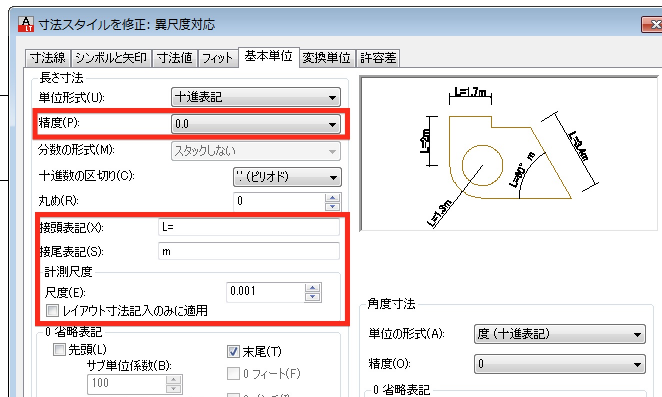Increase the 尺度(E) scale with up arrow
The width and height of the screenshot is (662, 397).
point(312,288)
